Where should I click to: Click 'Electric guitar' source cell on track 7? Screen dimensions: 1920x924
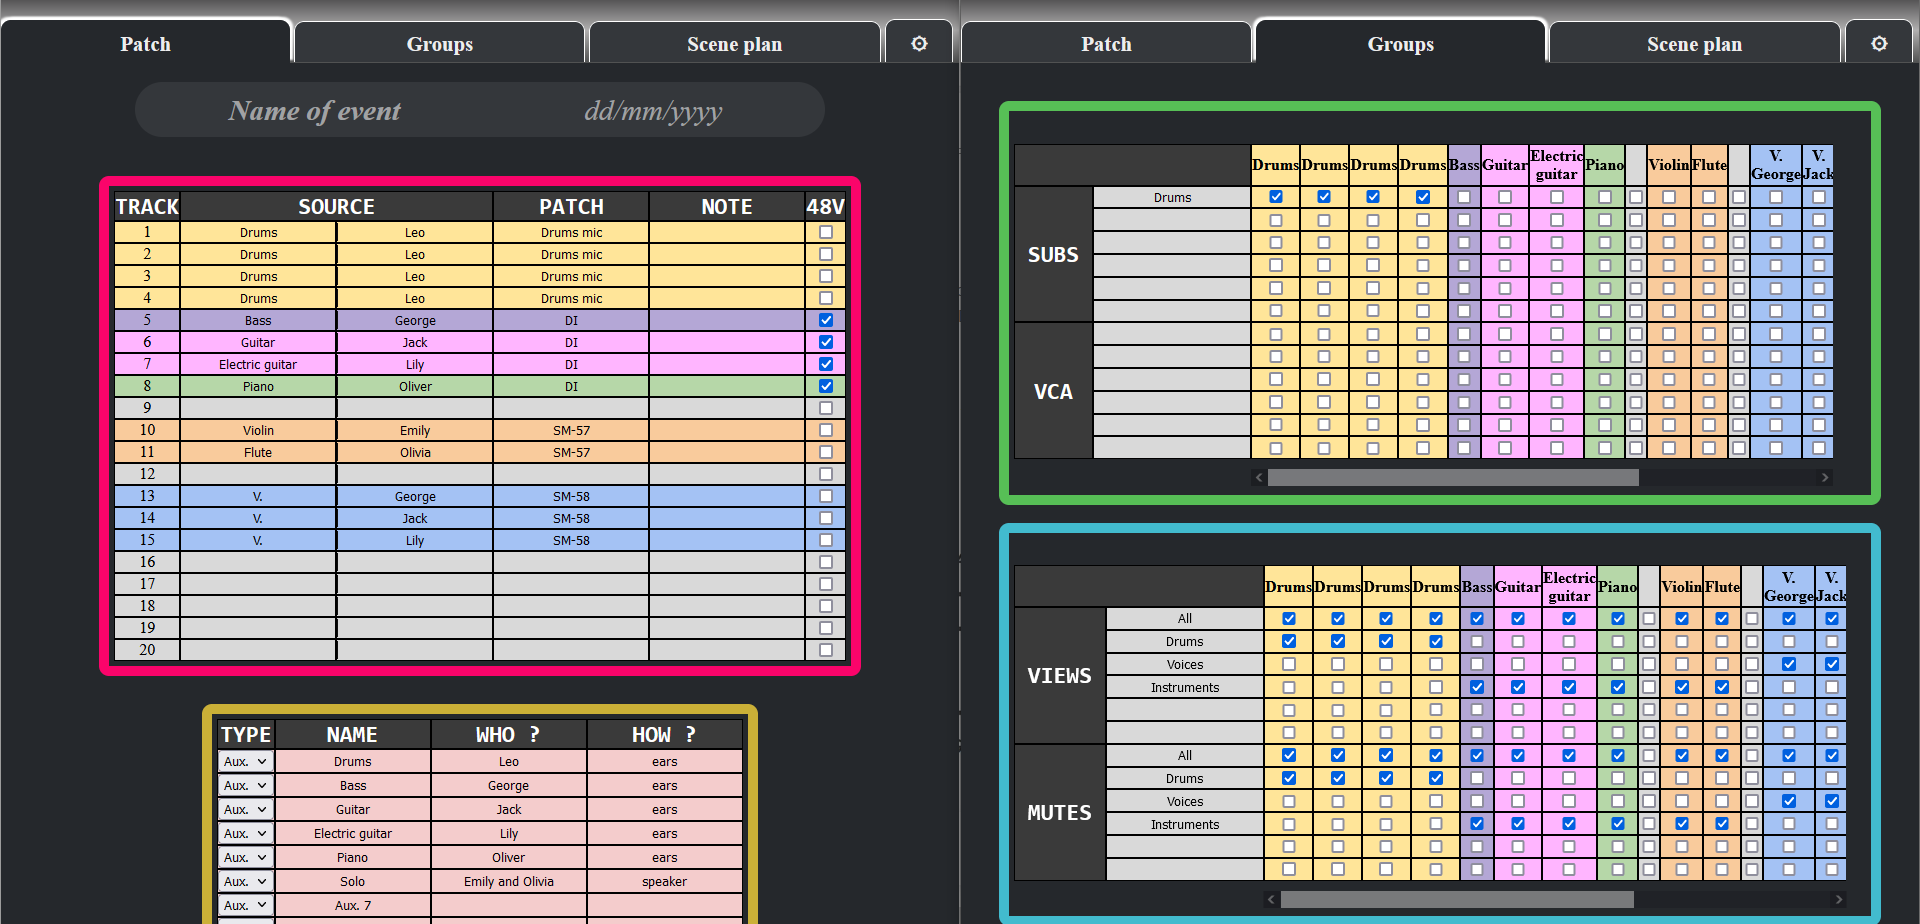point(258,364)
